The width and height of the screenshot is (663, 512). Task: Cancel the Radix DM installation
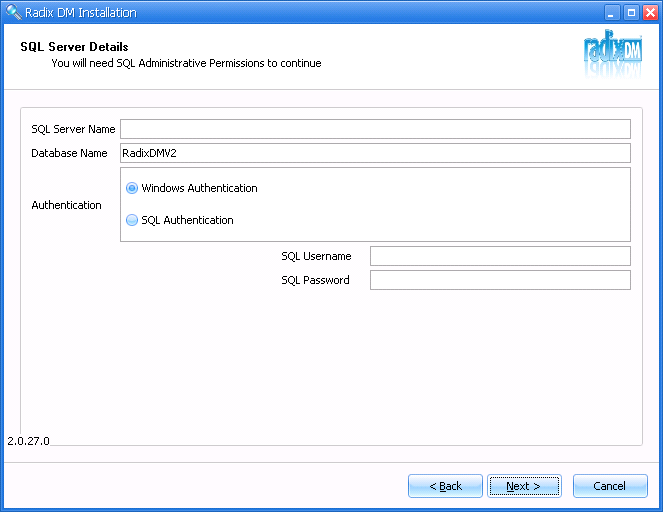pyautogui.click(x=610, y=486)
